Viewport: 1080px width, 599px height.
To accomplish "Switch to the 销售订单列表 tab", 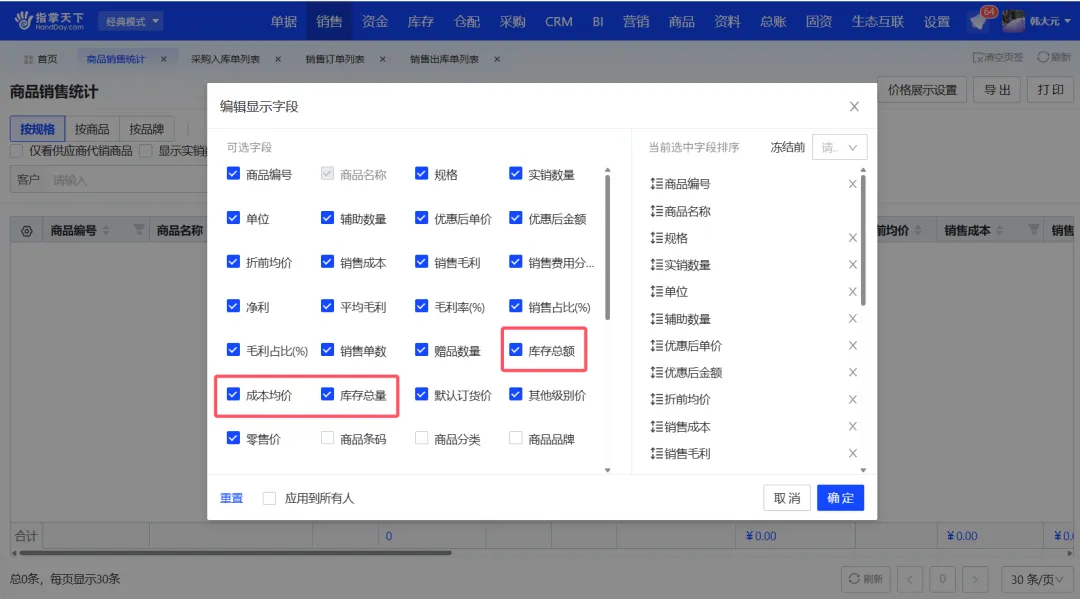I will click(x=335, y=59).
